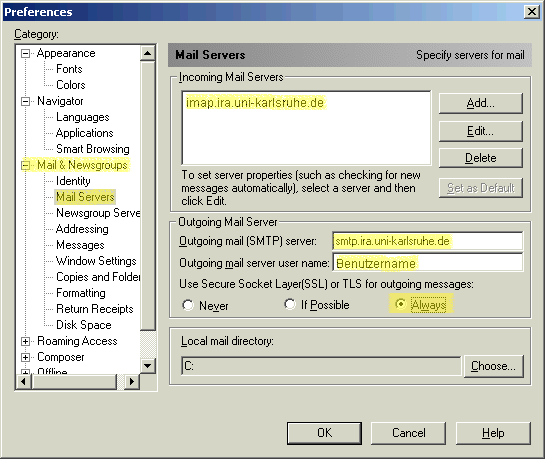Select the Always SSL radio option

[x=400, y=304]
